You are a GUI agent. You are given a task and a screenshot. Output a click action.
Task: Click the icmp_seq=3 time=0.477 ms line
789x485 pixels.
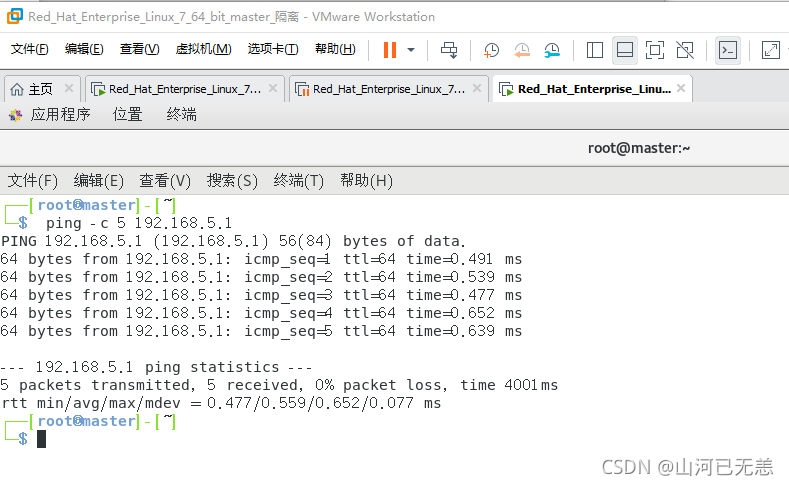[261, 295]
